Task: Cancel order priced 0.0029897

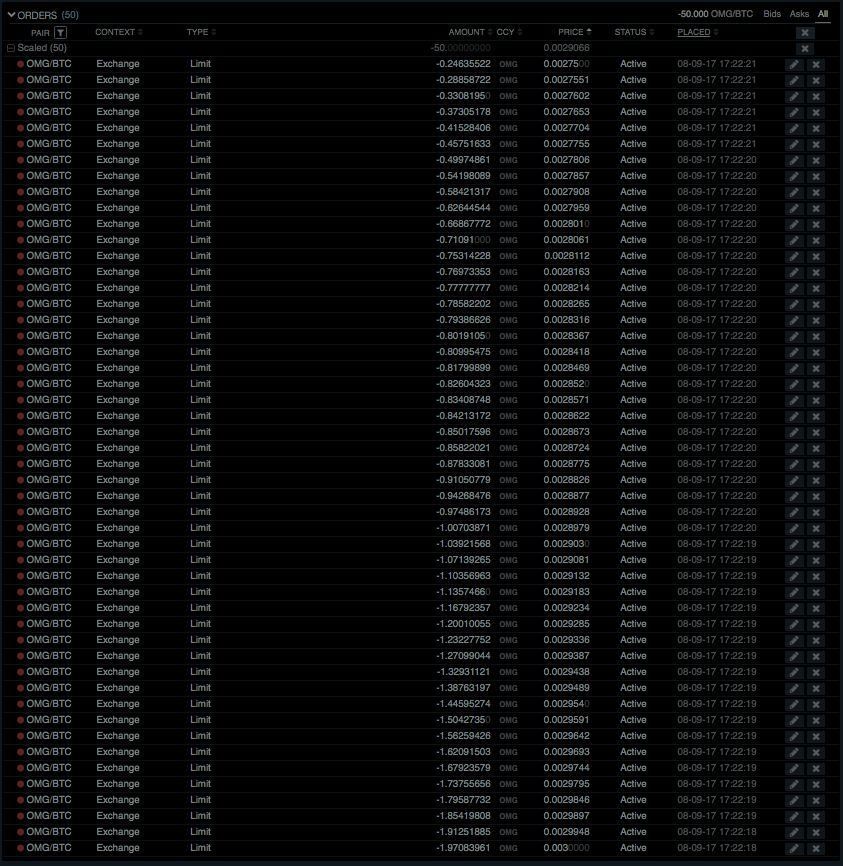Action: (x=815, y=817)
